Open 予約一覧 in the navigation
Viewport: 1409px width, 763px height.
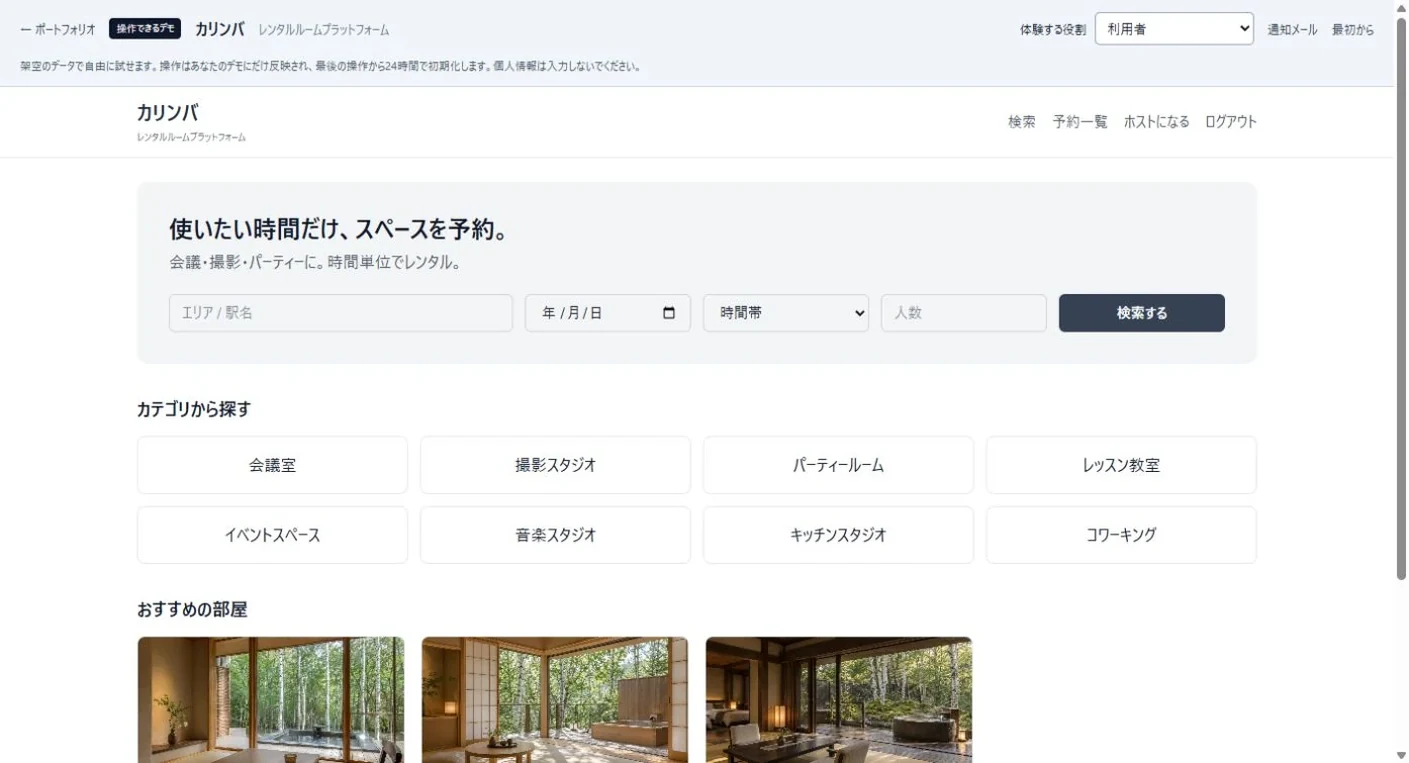[x=1080, y=122]
